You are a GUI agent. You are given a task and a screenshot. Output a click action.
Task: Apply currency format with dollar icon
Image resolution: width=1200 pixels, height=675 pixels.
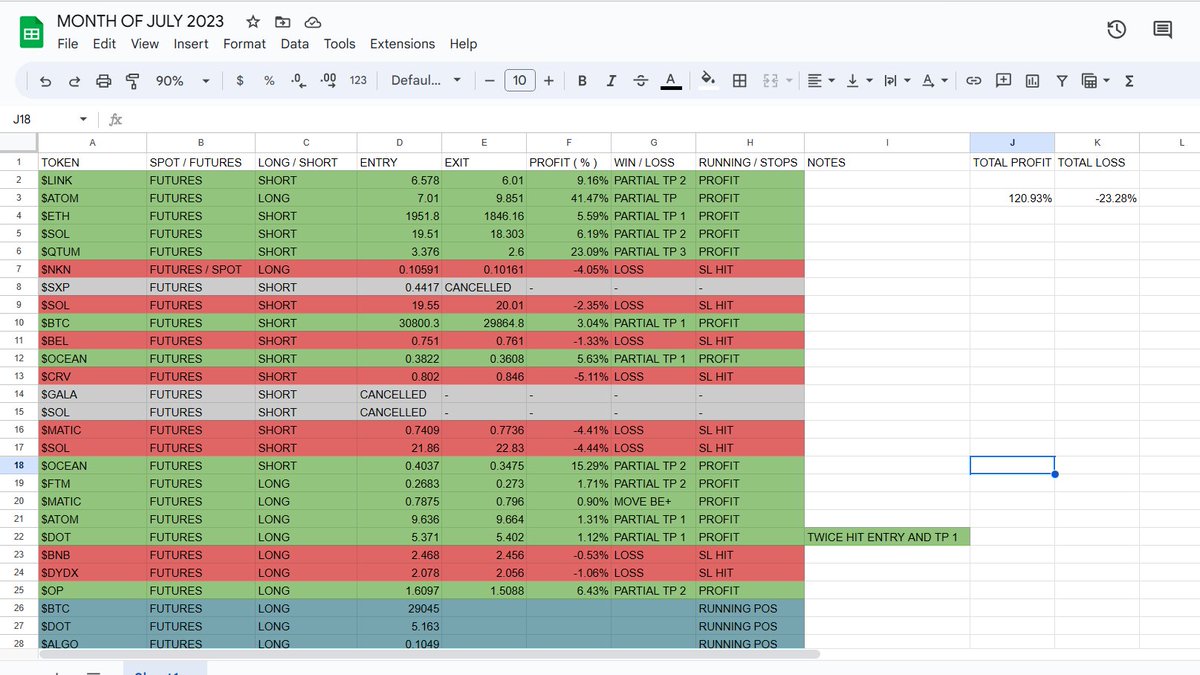coord(240,81)
